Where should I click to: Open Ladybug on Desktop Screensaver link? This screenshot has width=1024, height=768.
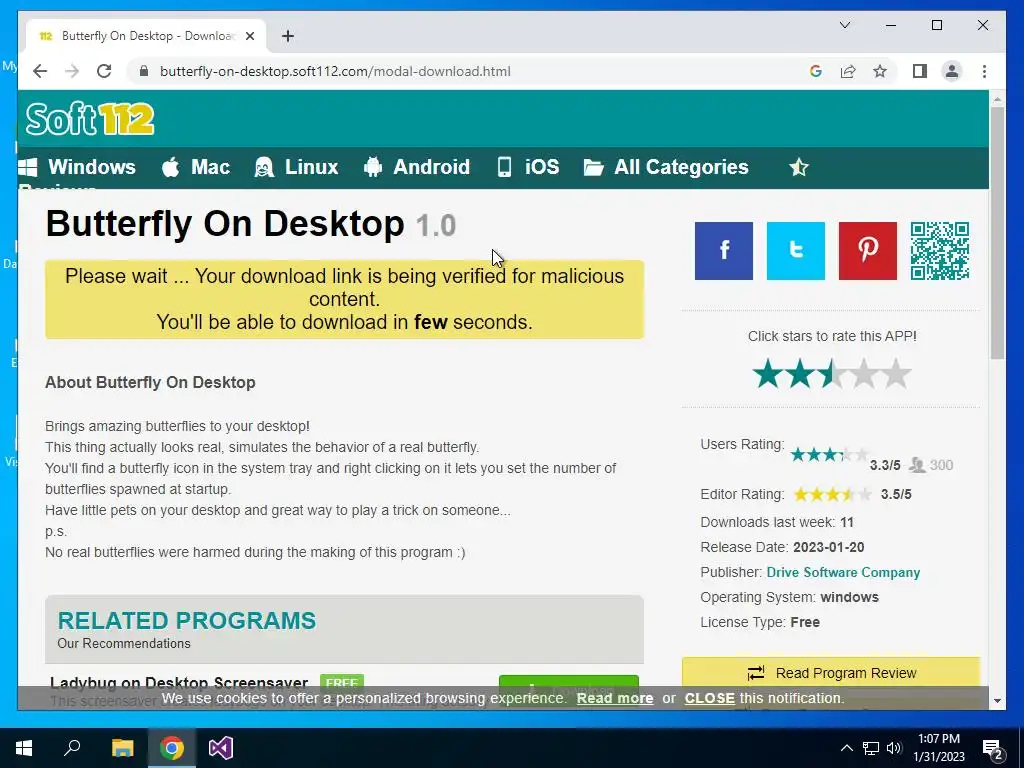point(179,683)
